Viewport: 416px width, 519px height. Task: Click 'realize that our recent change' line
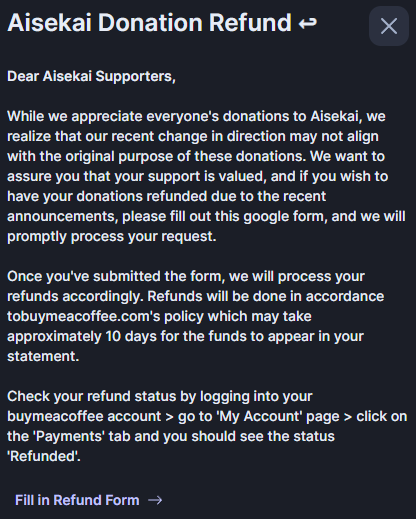[x=193, y=136]
